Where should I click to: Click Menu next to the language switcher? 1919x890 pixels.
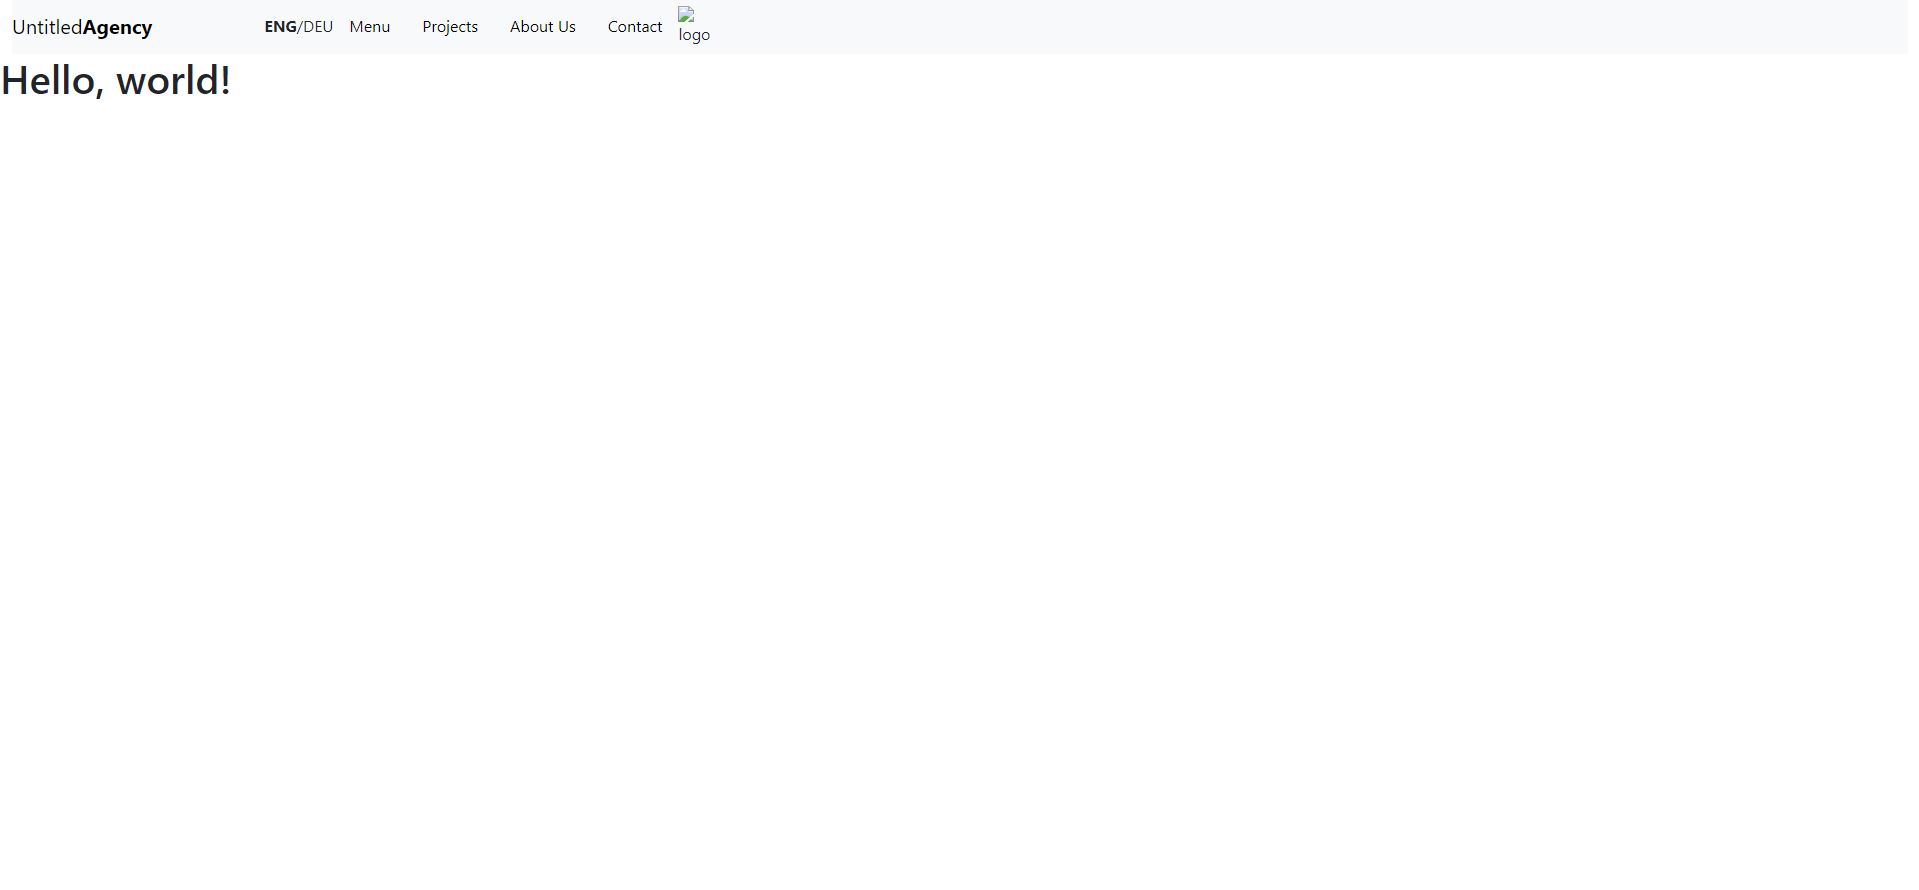click(369, 27)
